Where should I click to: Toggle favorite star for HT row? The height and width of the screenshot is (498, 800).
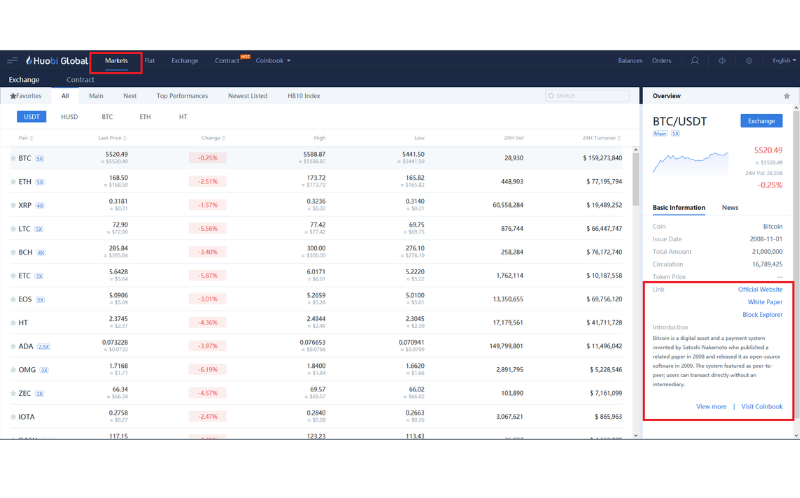(x=13, y=322)
